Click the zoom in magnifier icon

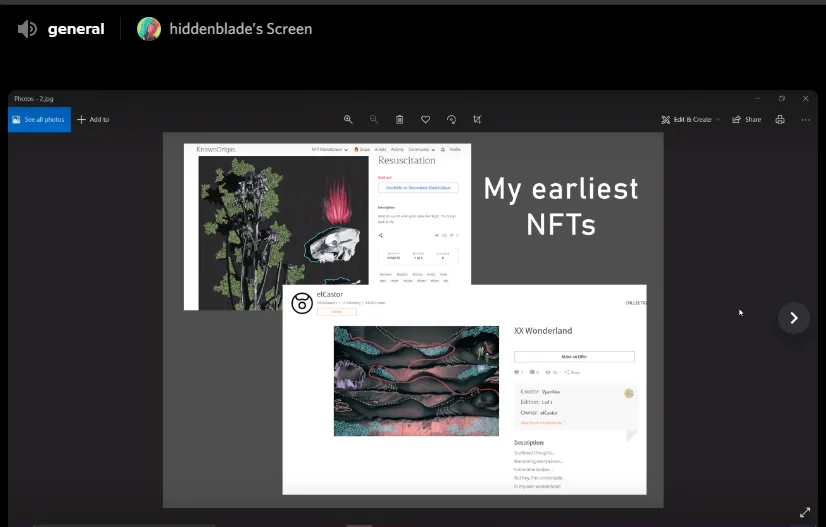click(348, 120)
